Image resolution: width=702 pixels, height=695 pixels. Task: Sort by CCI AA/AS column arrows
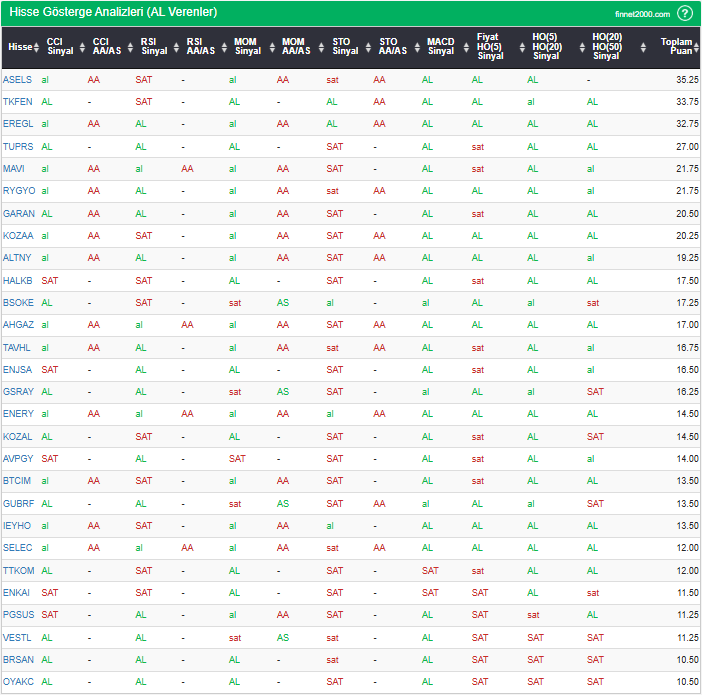pyautogui.click(x=130, y=47)
